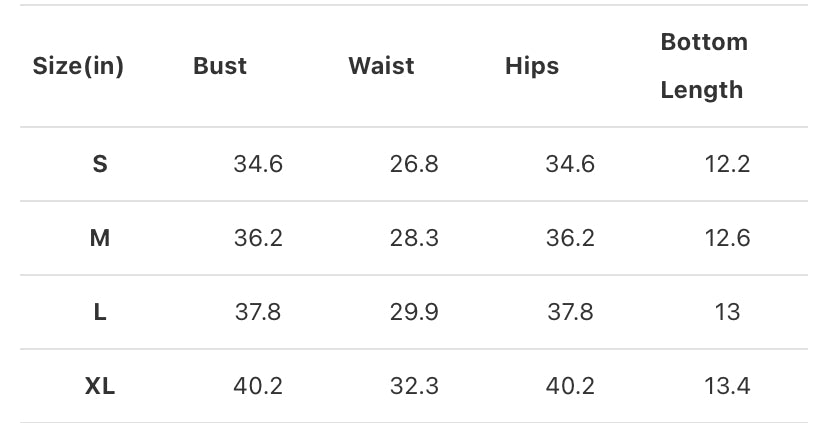The width and height of the screenshot is (828, 423).
Task: Click bottom length value 13.4
Action: [727, 386]
